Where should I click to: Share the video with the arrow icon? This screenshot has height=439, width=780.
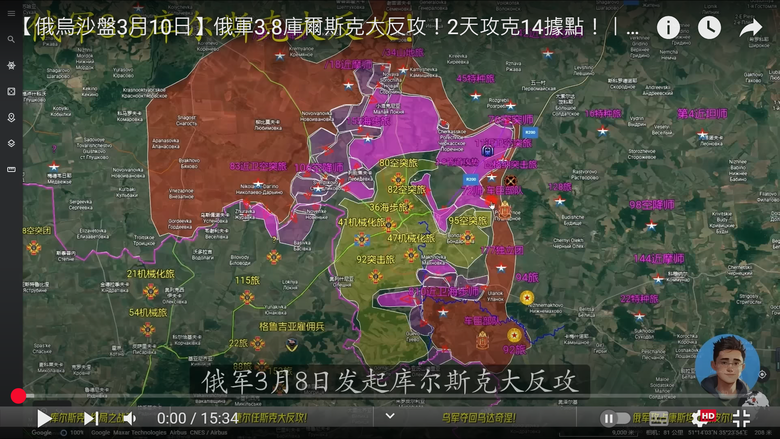pos(751,27)
